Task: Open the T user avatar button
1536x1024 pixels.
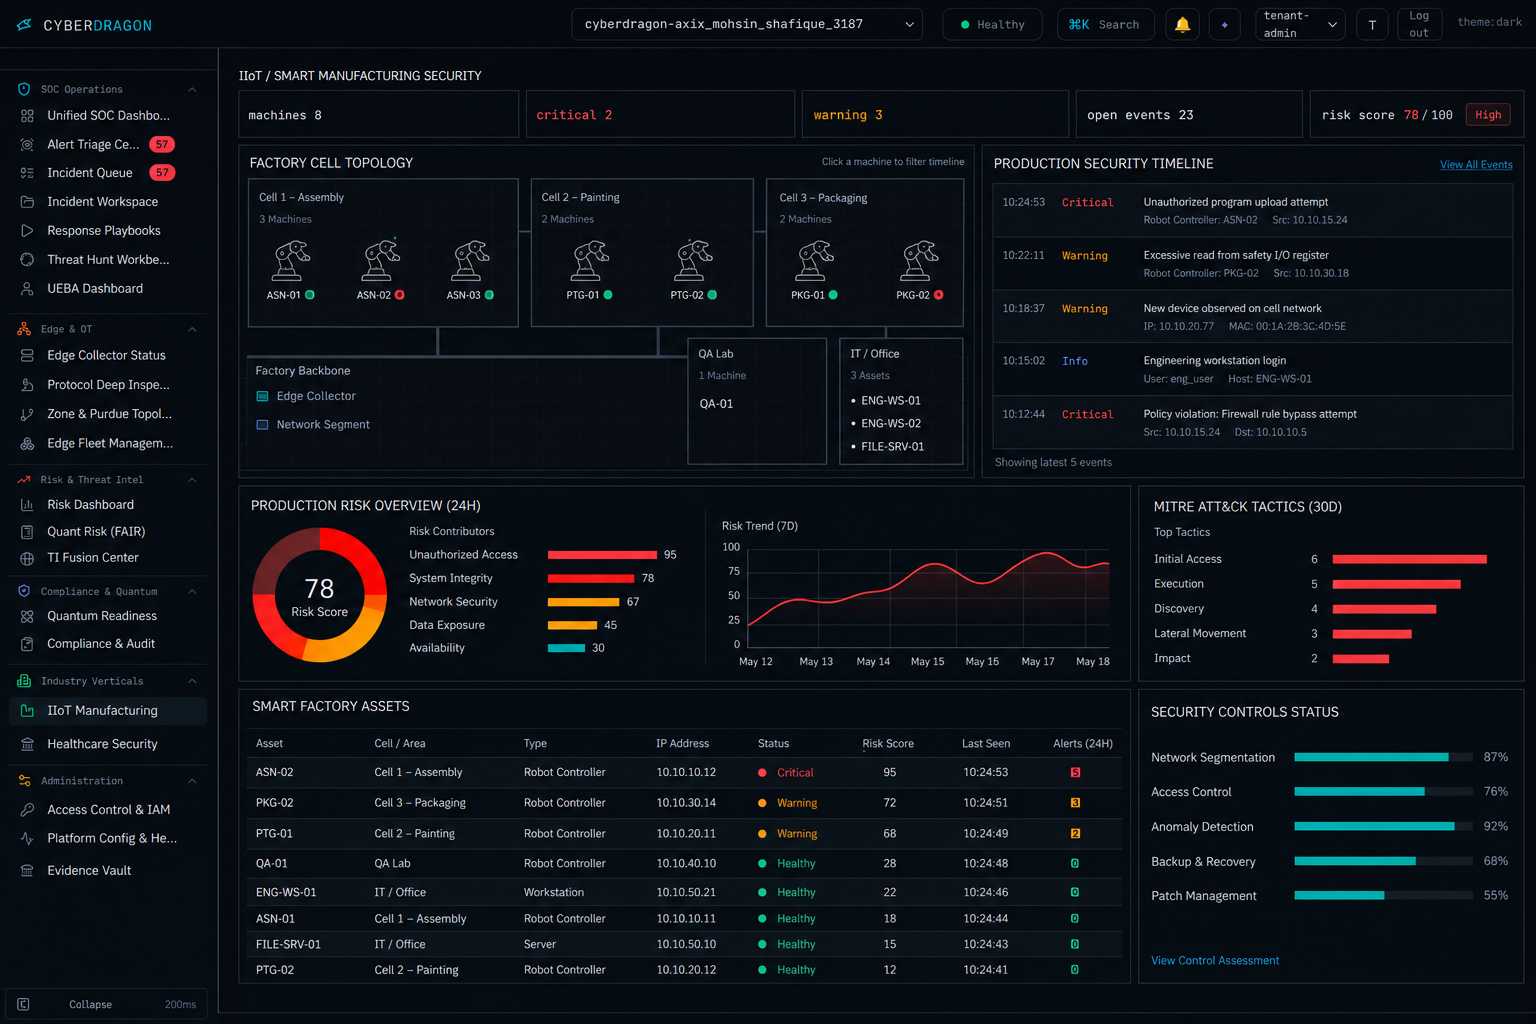Action: [1372, 25]
